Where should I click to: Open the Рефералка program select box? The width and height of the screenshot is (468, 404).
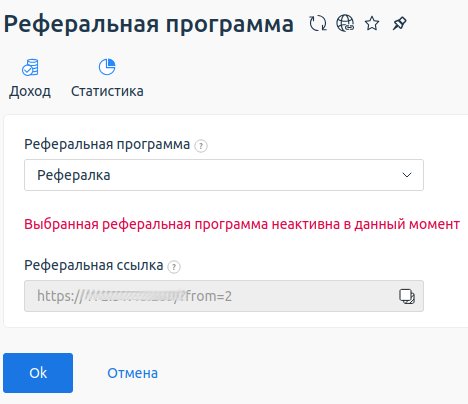tap(224, 175)
